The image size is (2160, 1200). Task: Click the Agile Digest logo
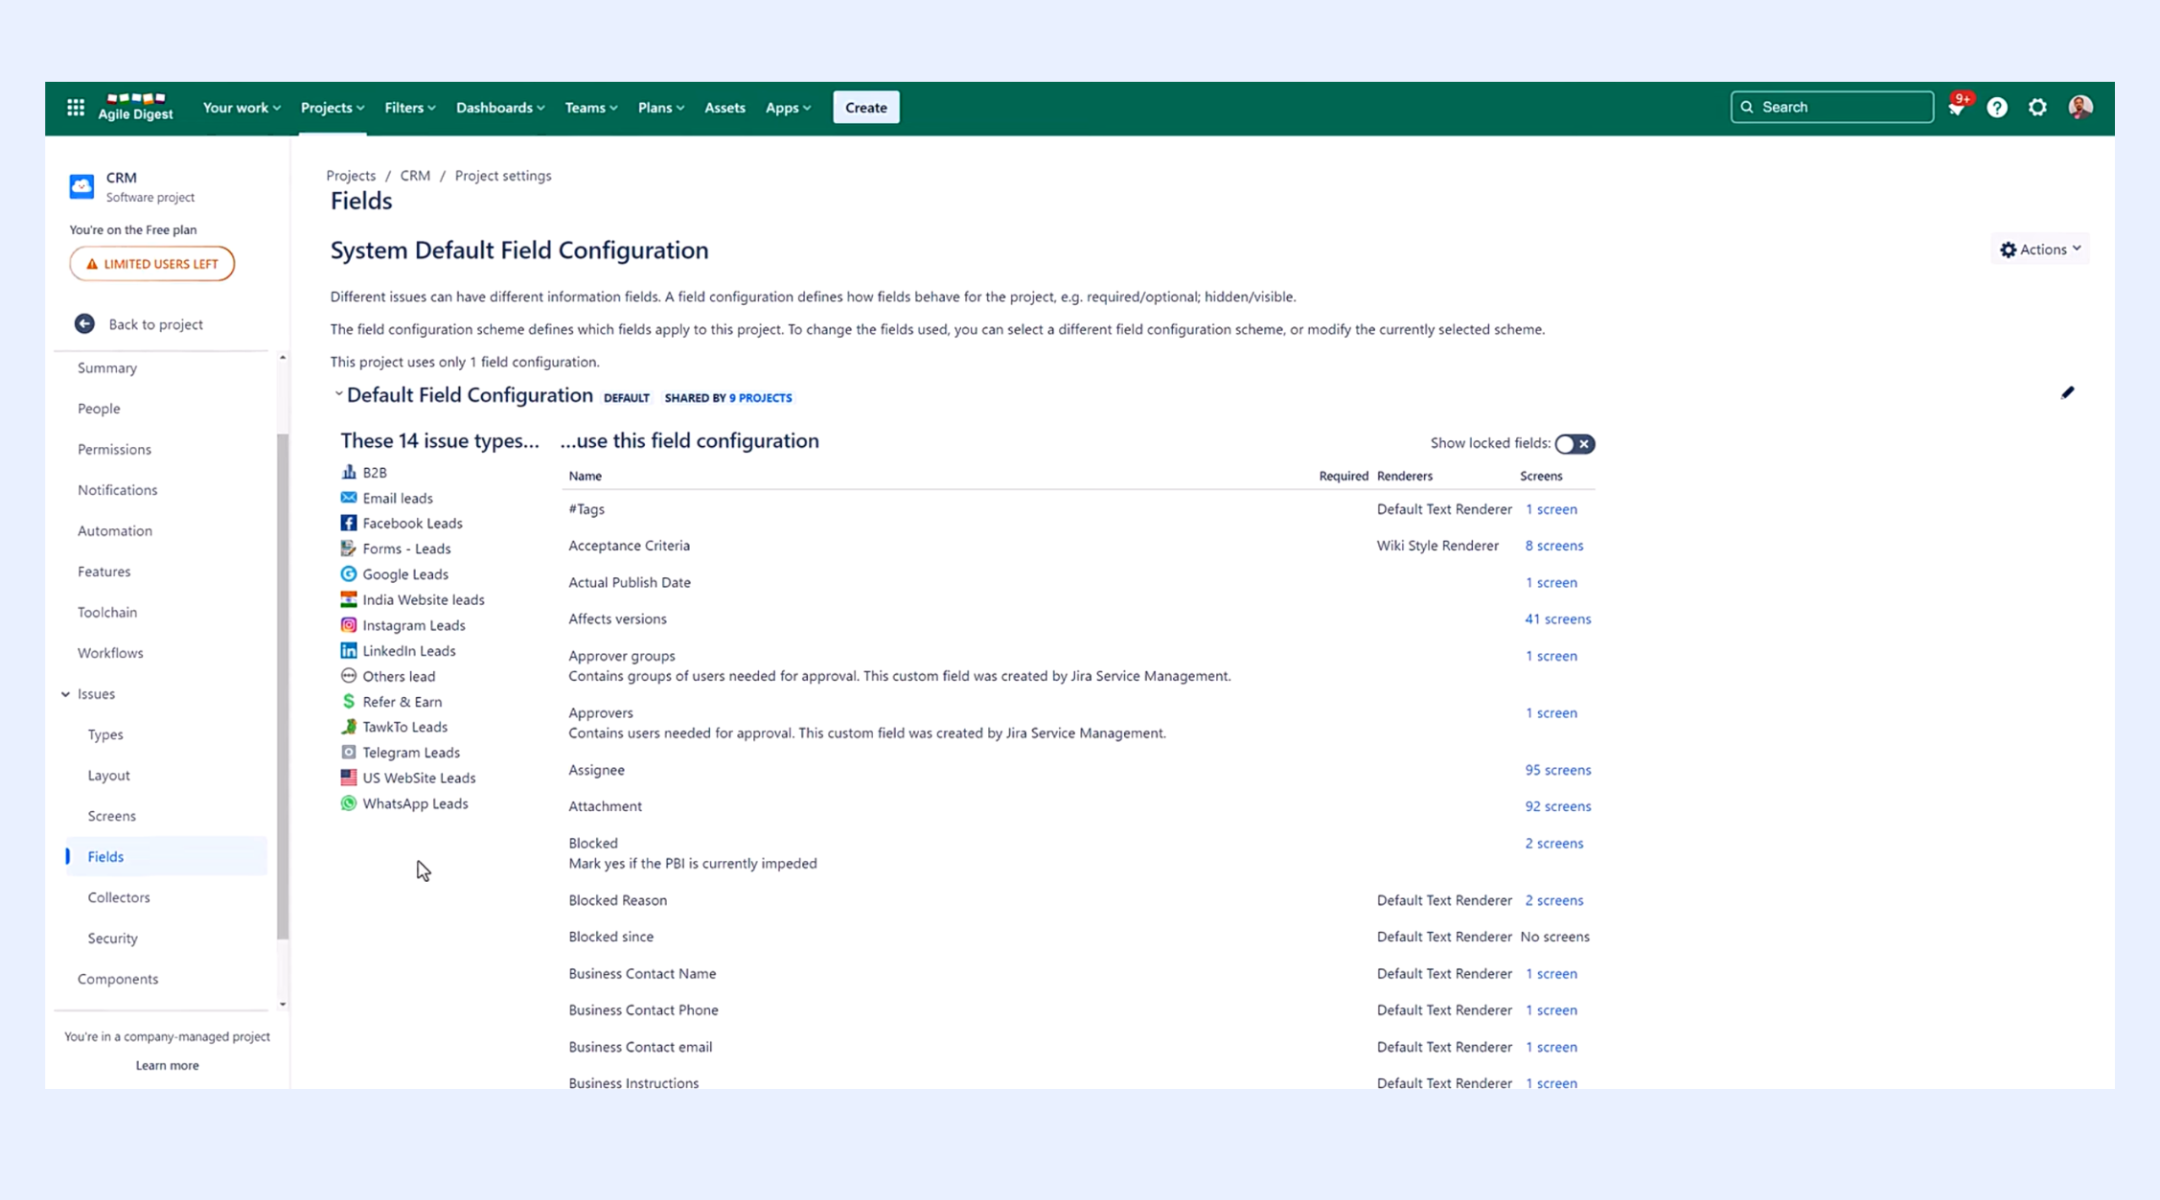pos(136,107)
